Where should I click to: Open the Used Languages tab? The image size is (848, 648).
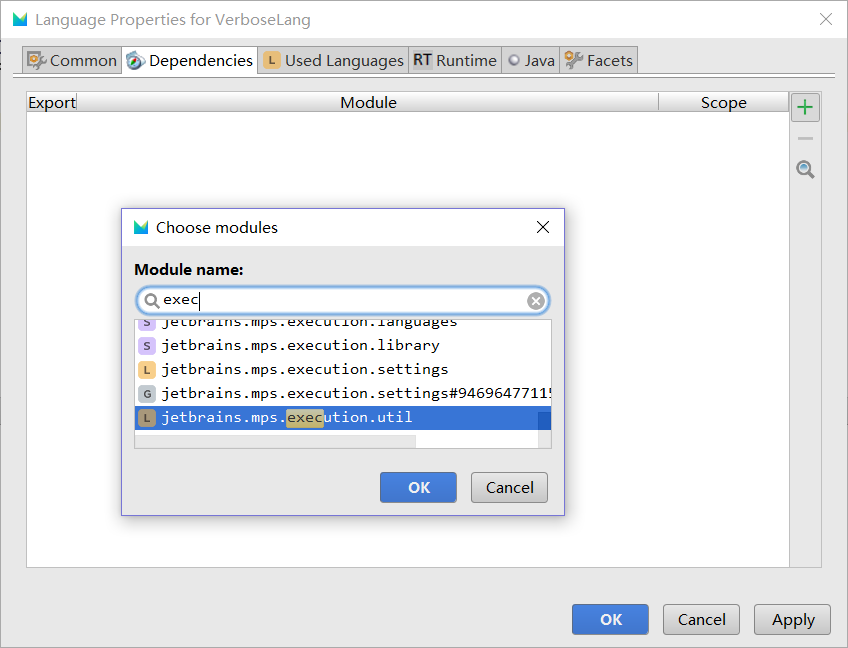click(334, 61)
